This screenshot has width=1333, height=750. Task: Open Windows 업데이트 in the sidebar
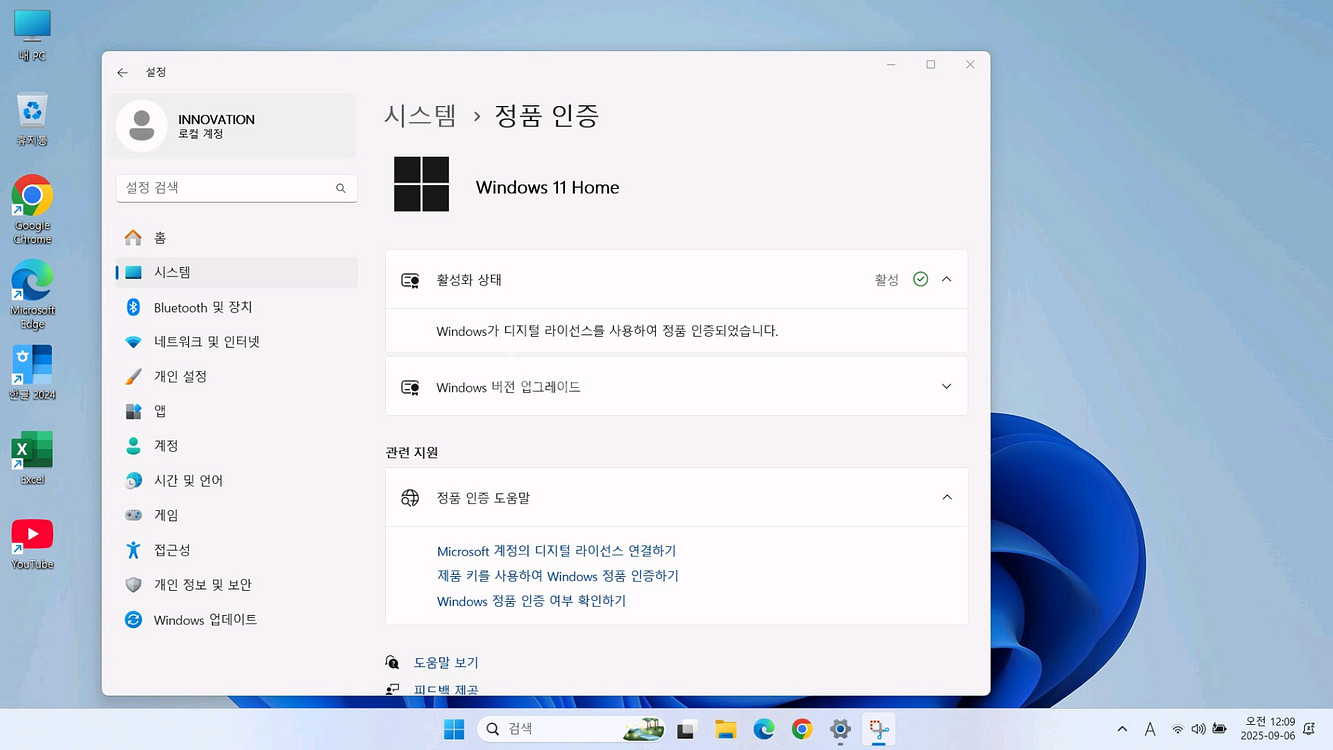205,619
